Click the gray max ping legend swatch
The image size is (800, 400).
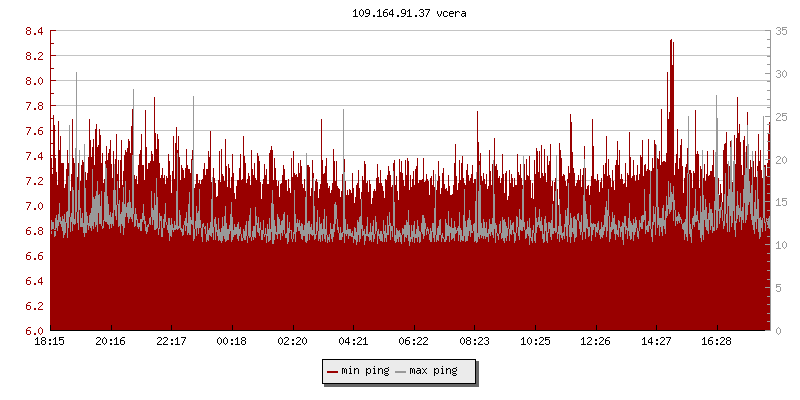pos(400,371)
